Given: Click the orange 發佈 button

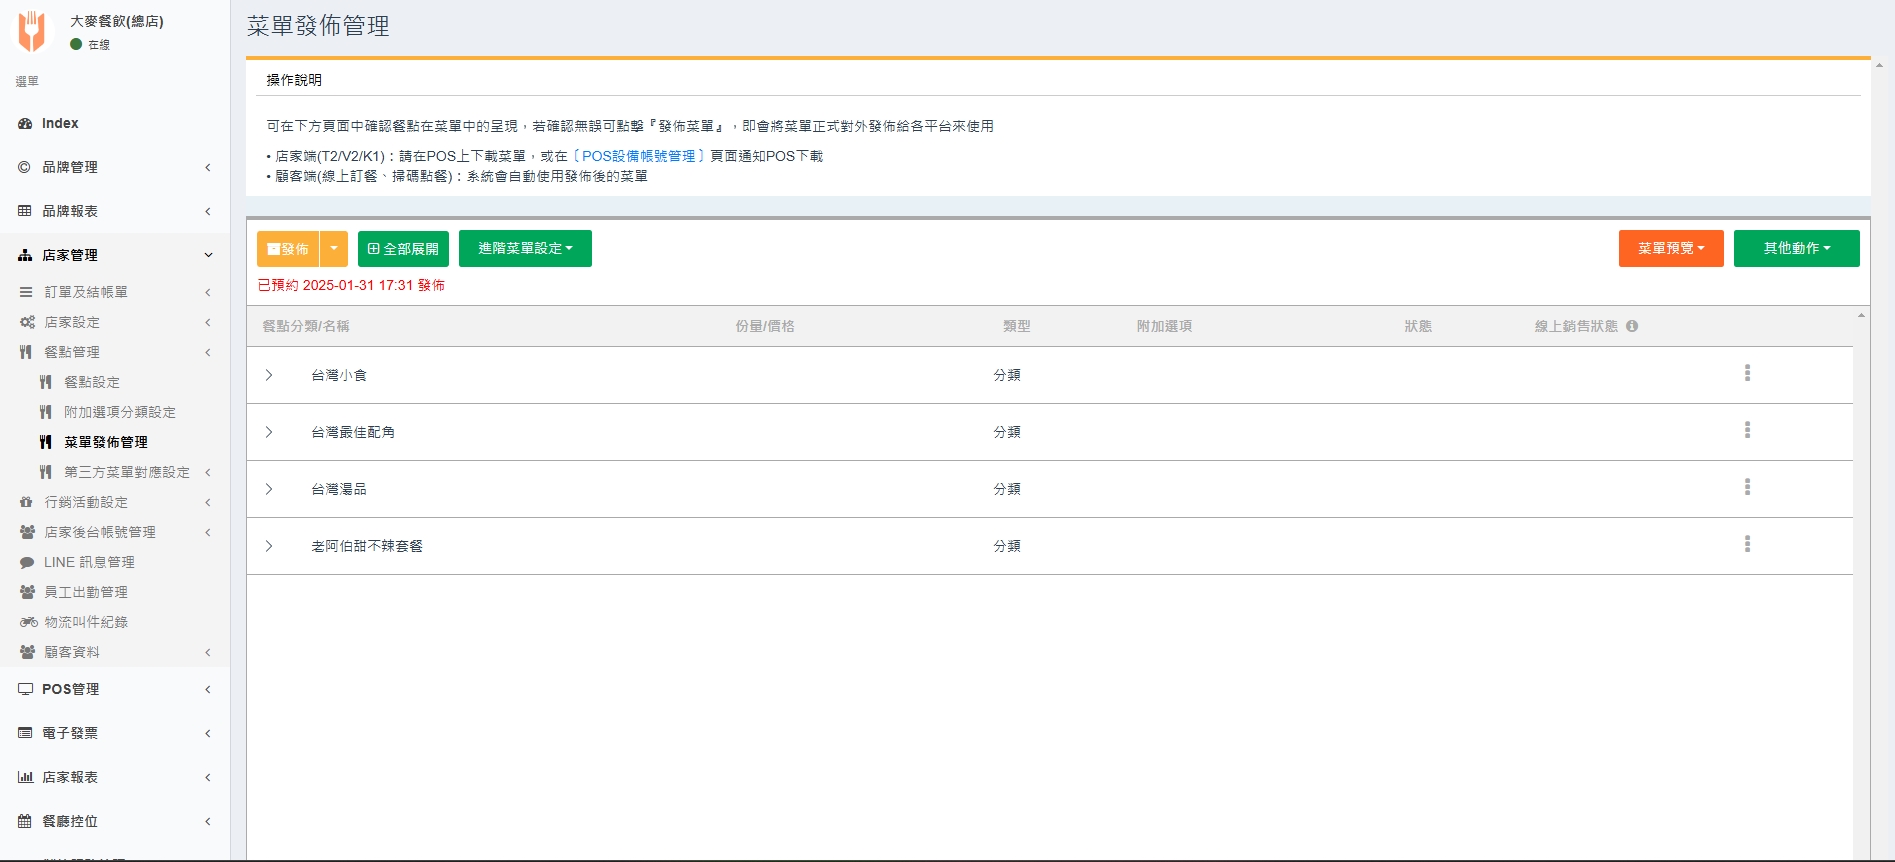Looking at the screenshot, I should coord(288,249).
